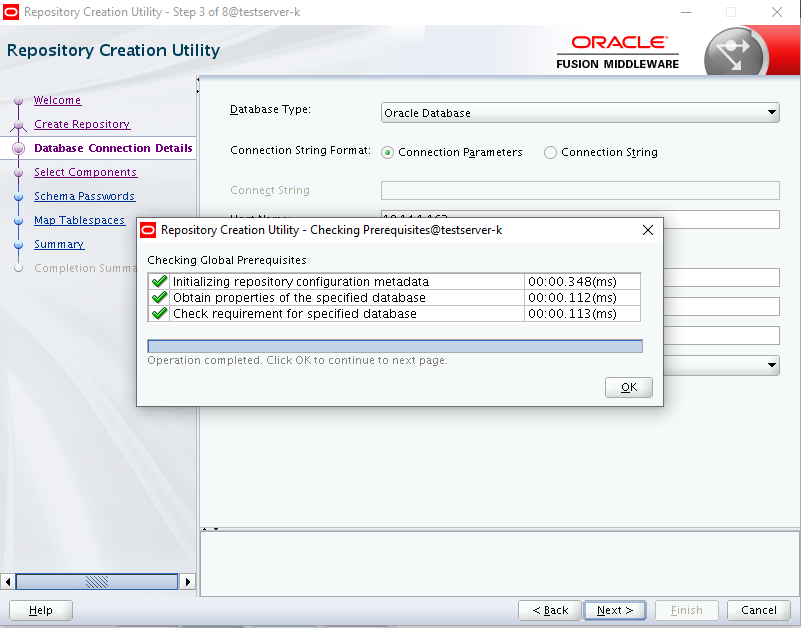The width and height of the screenshot is (801, 628).
Task: Click the Database Connection Details step marker
Action: point(18,148)
